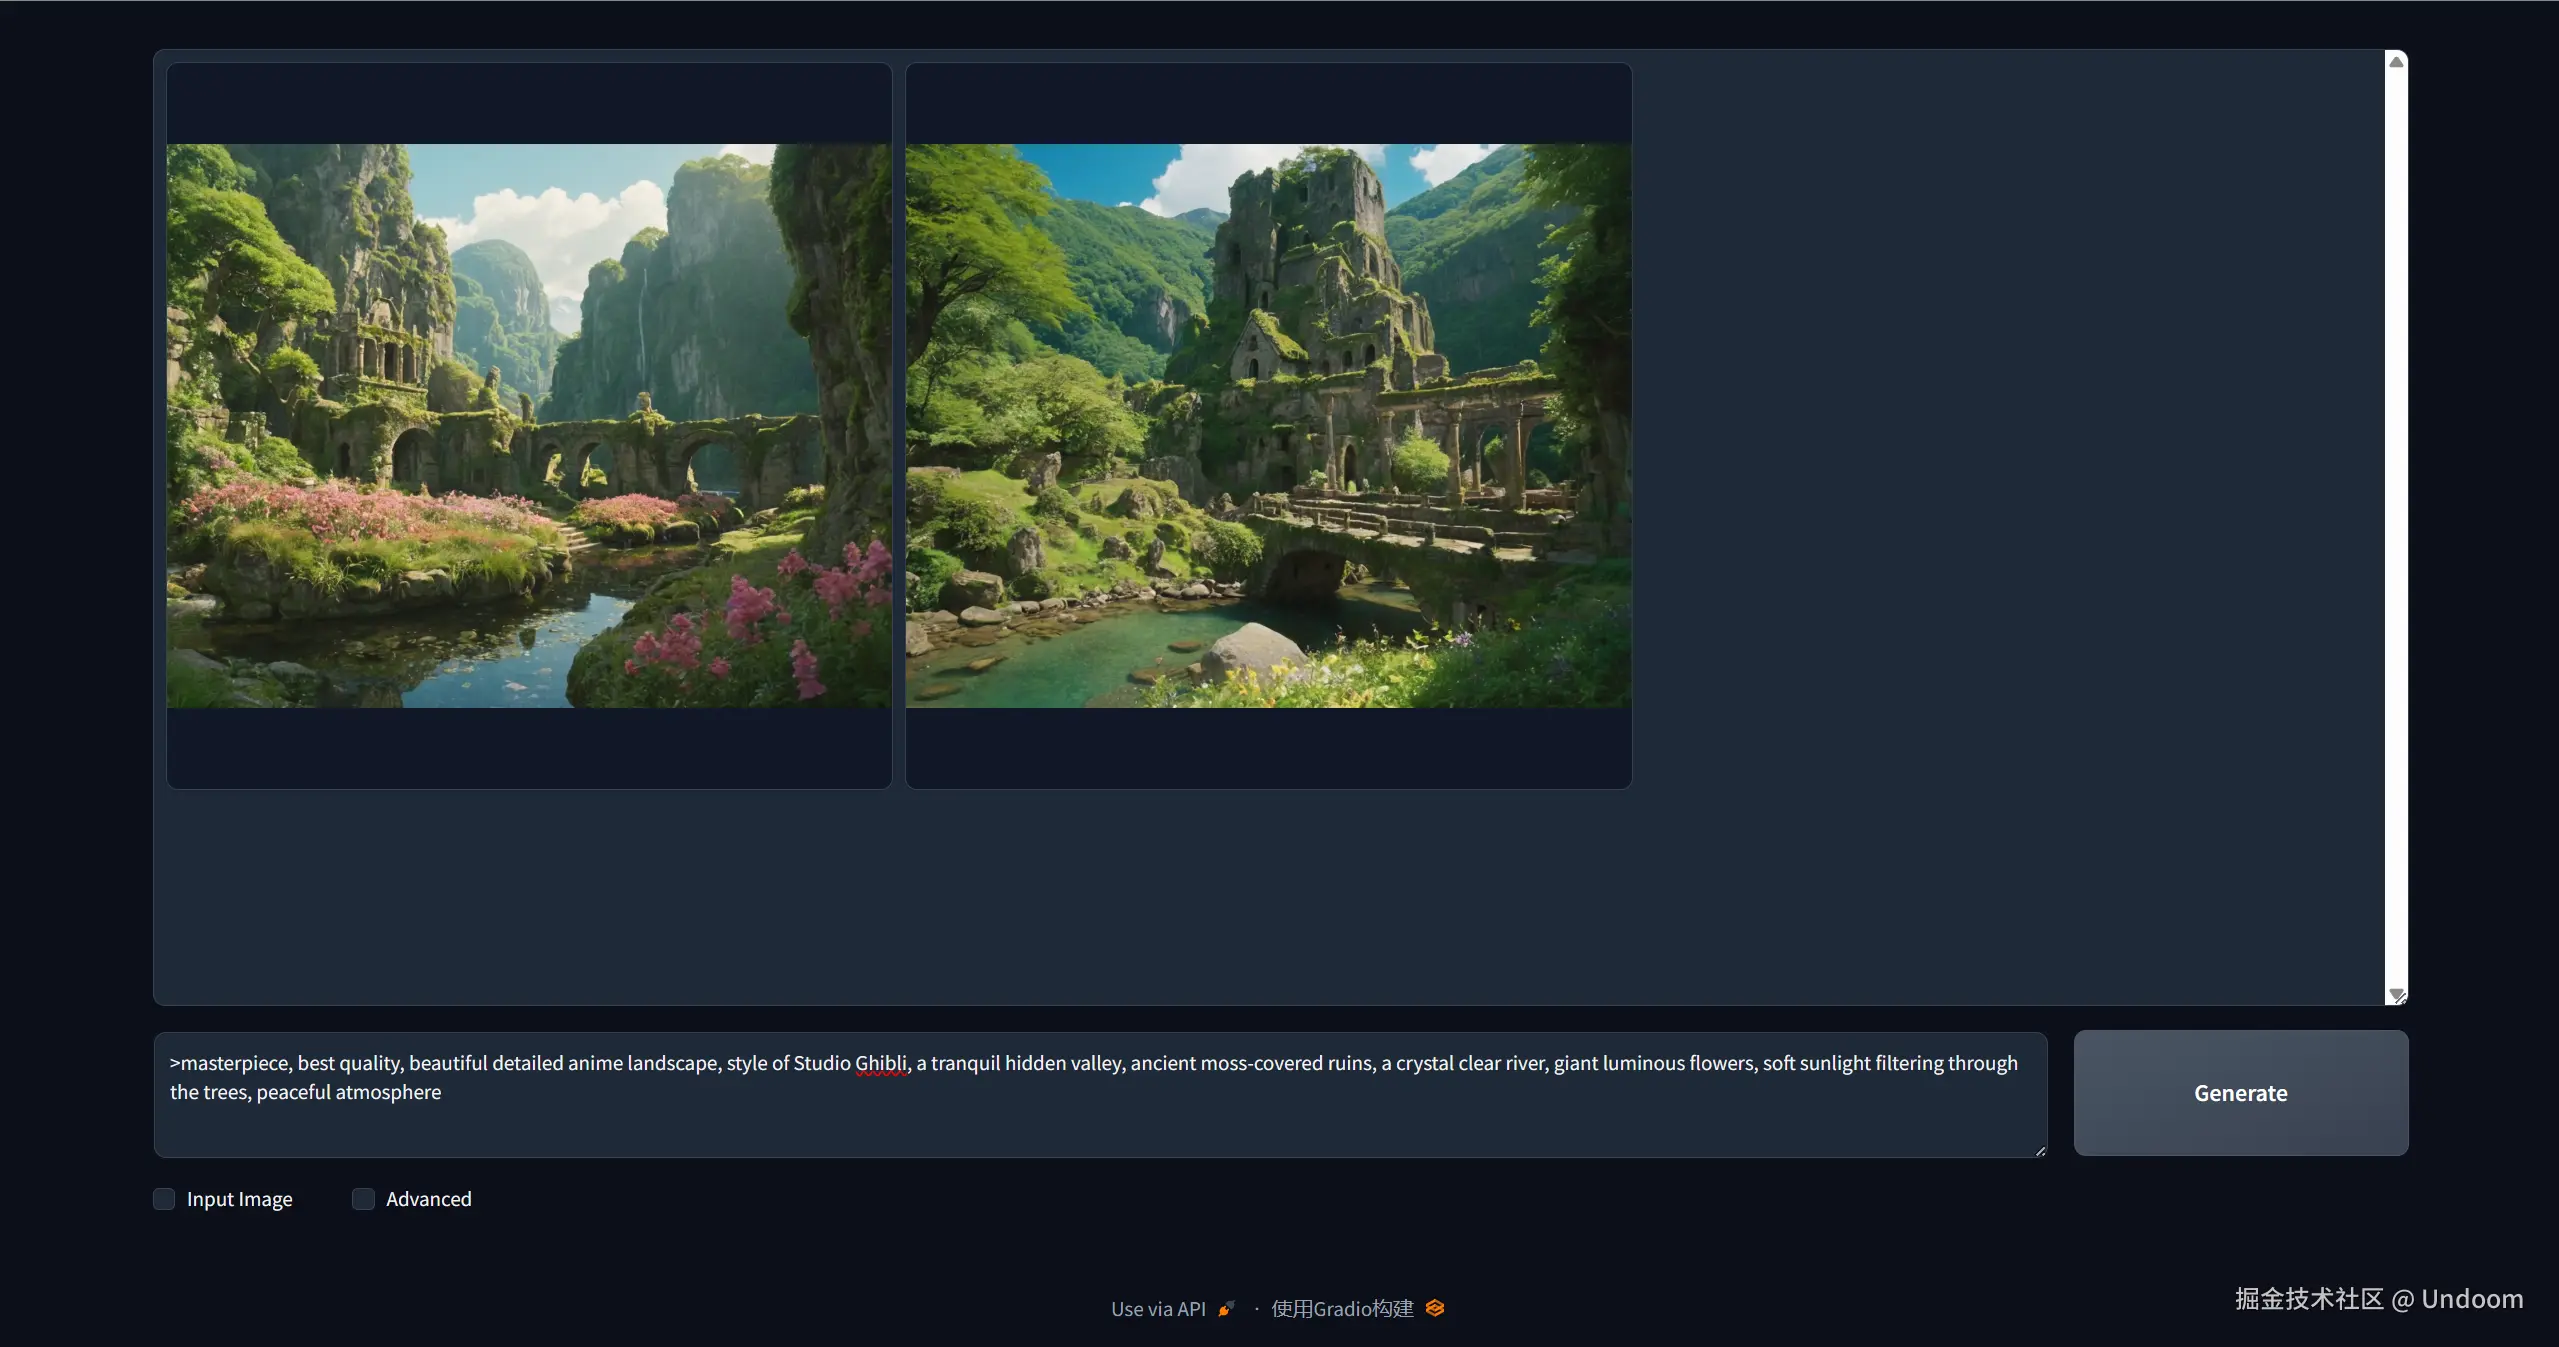Enable the Input Image checkbox
The height and width of the screenshot is (1347, 2559).
coord(164,1199)
